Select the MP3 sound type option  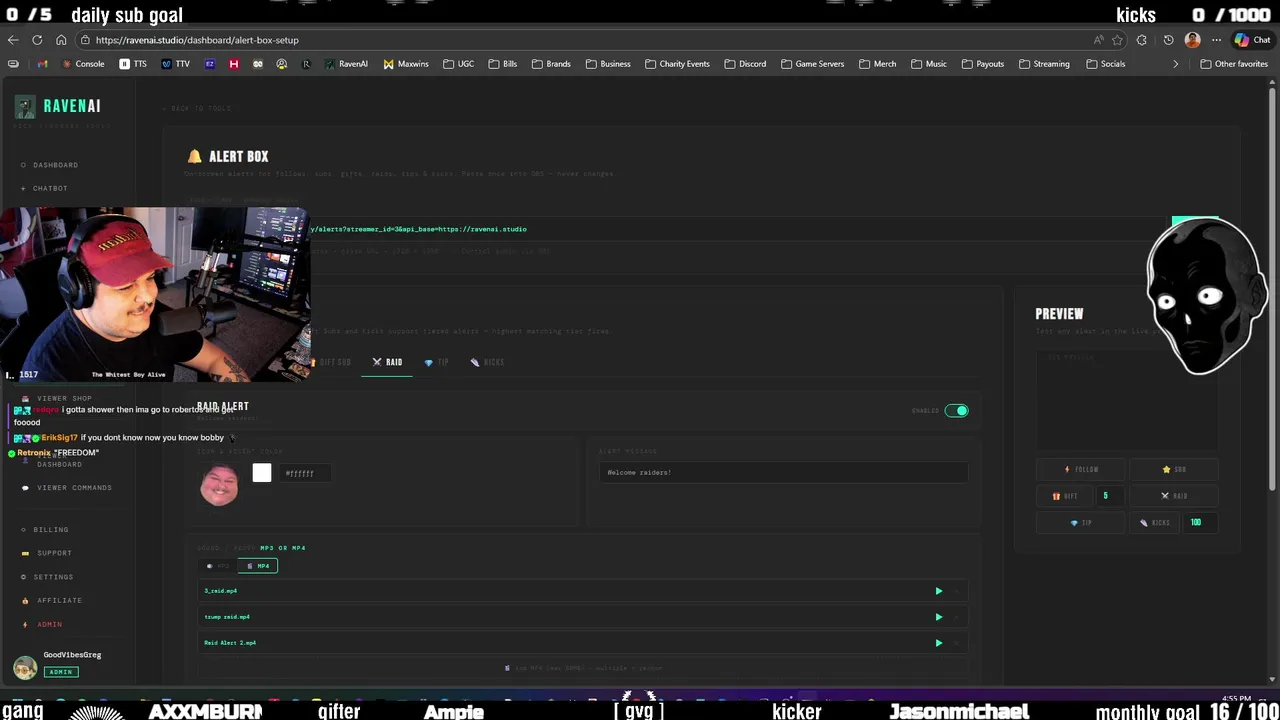(219, 566)
